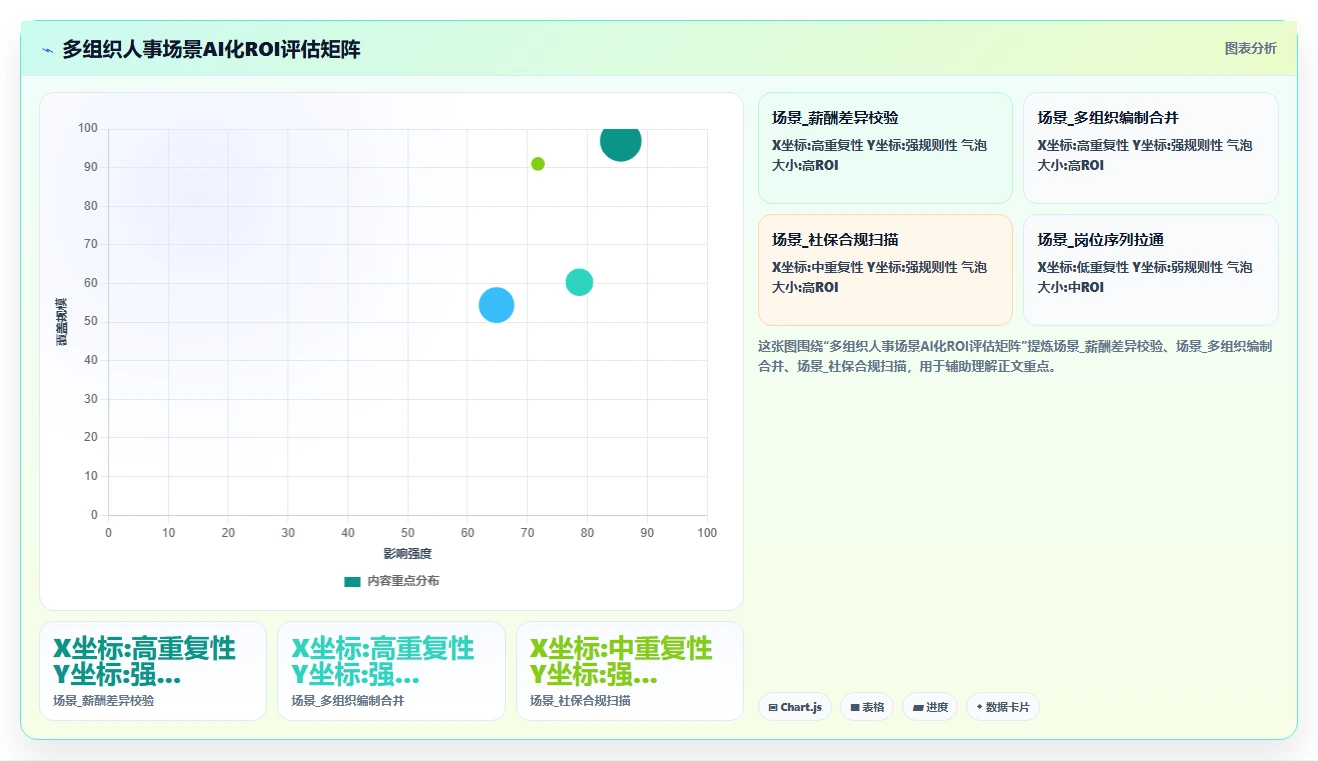Click the x-axis title 影响强度
This screenshot has height=761, width=1318.
pyautogui.click(x=408, y=553)
